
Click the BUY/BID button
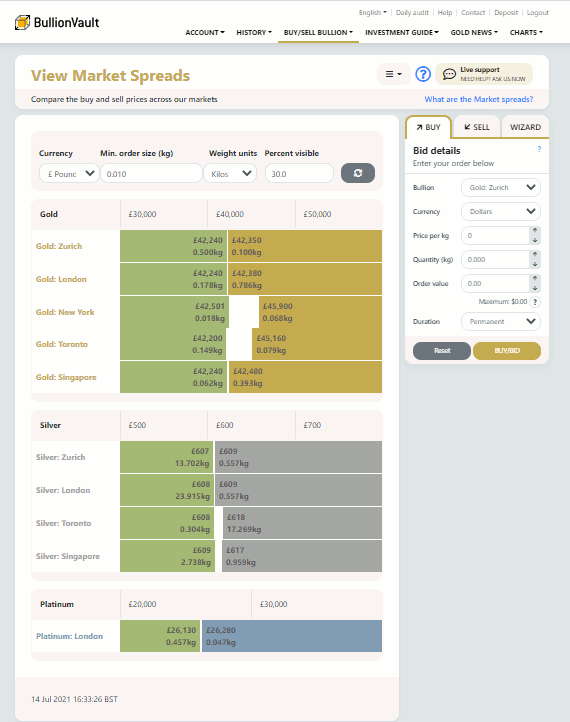(507, 350)
